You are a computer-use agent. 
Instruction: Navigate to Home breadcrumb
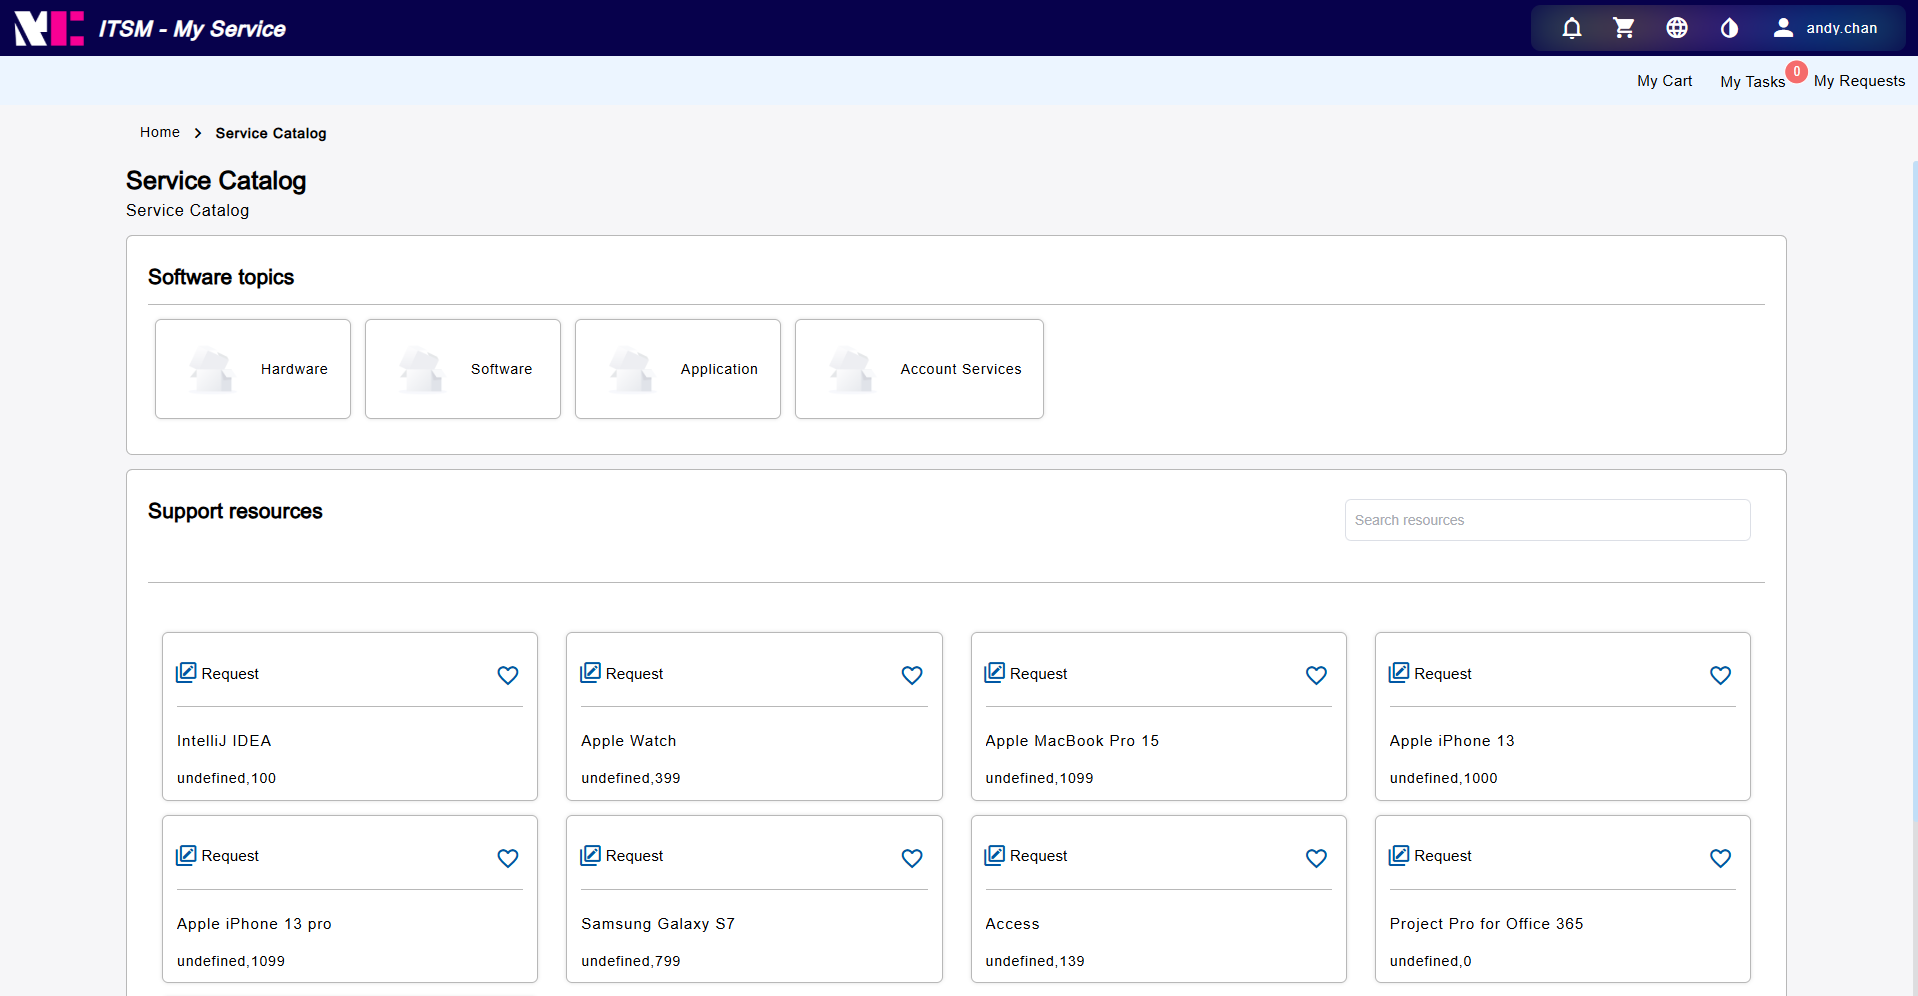(x=160, y=132)
